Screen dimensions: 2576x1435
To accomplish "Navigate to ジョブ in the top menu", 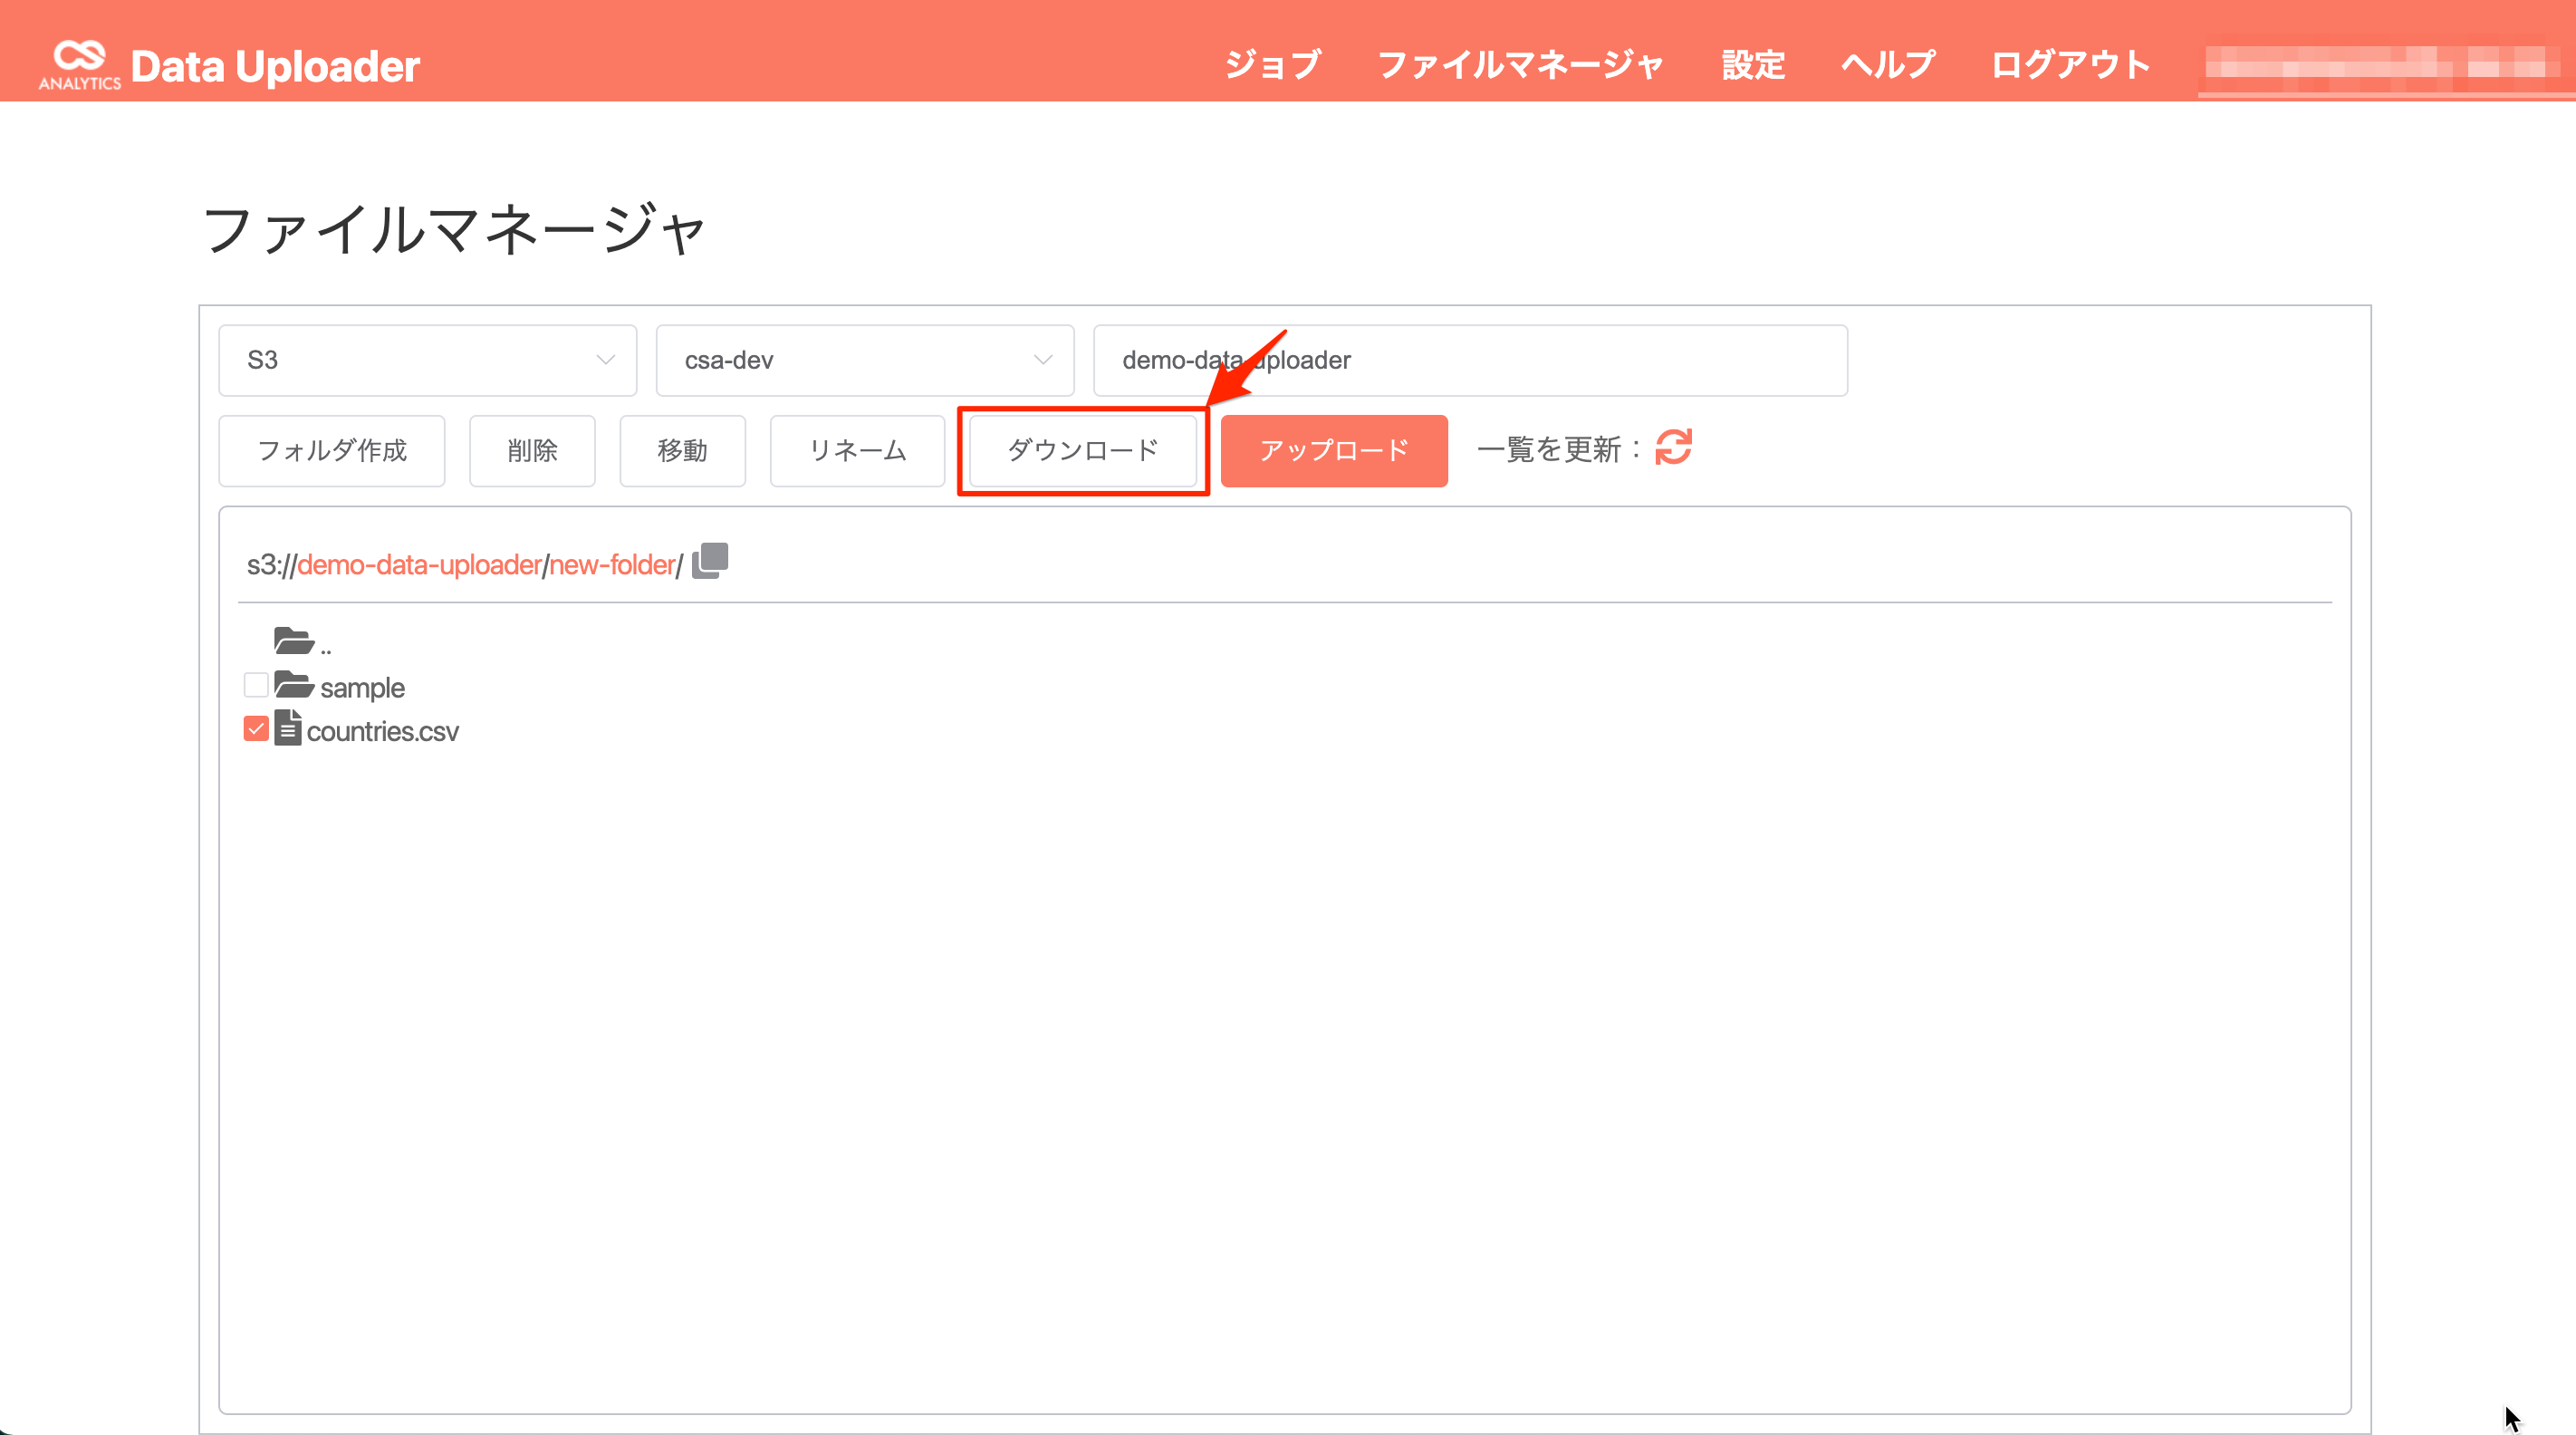I will (x=1270, y=64).
